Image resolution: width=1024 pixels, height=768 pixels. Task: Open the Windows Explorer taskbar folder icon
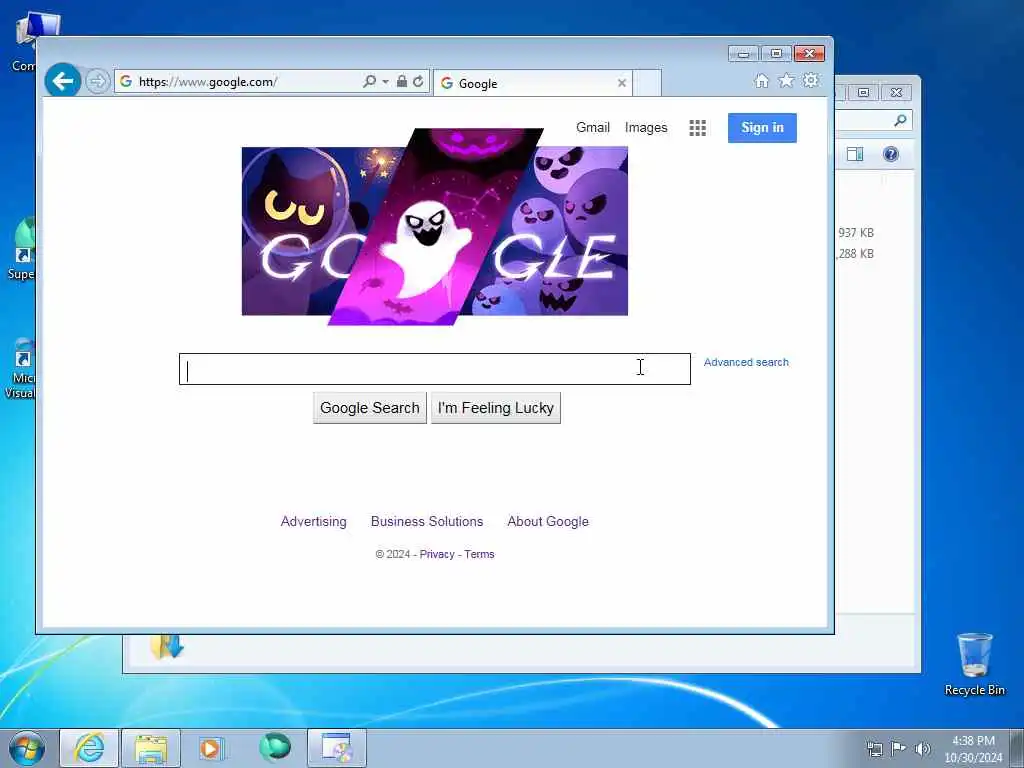click(151, 748)
